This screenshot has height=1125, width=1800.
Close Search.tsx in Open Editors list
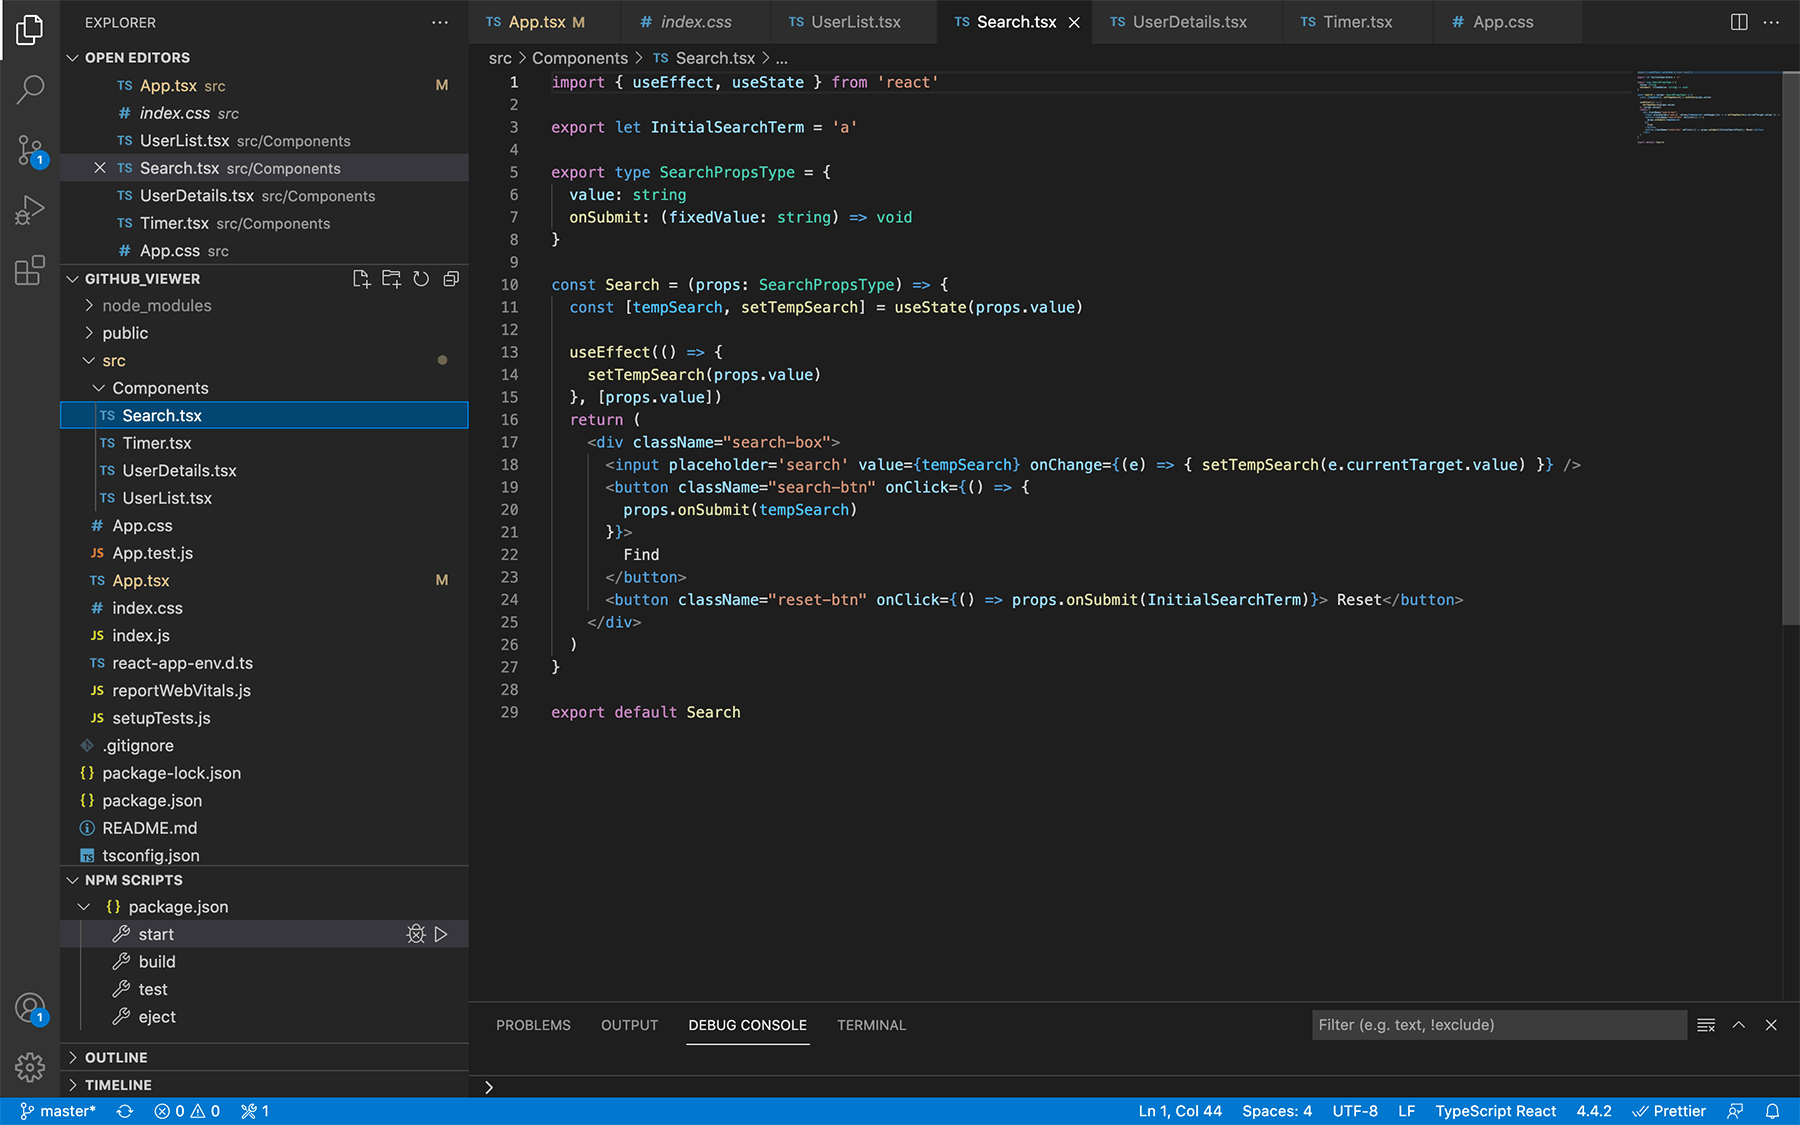100,168
